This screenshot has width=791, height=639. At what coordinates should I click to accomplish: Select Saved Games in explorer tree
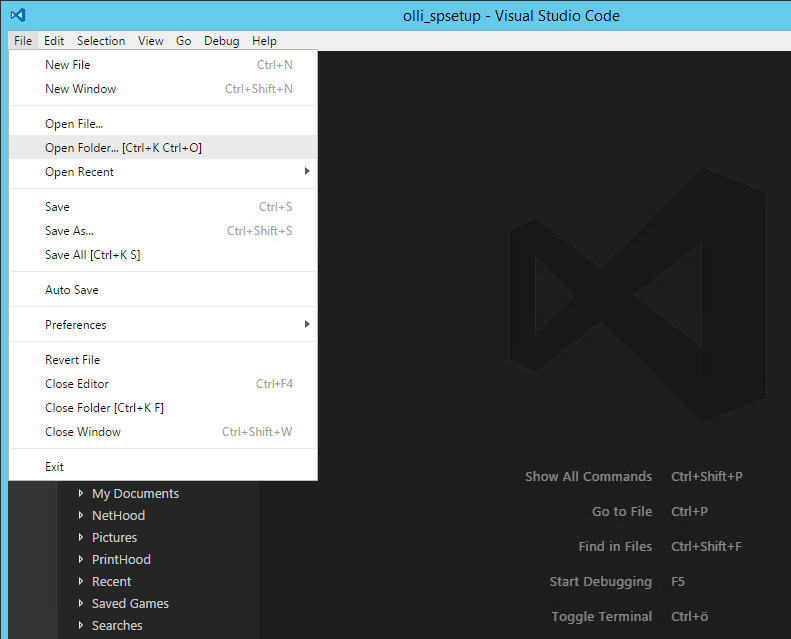(x=130, y=603)
